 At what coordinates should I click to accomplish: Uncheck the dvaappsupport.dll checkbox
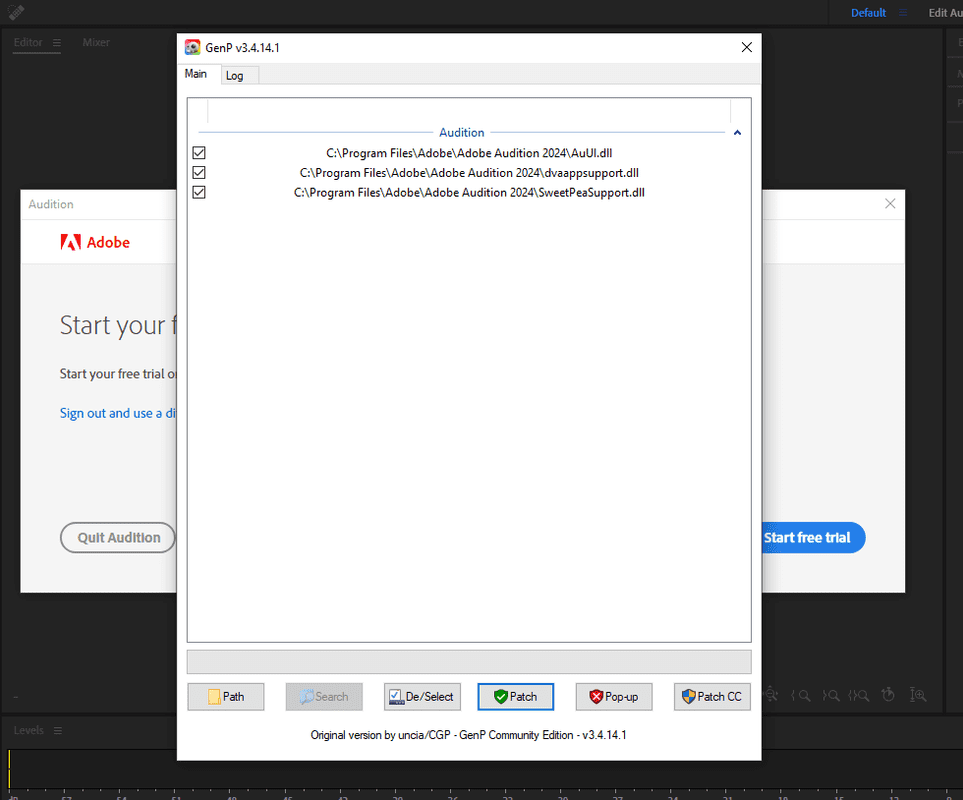199,173
